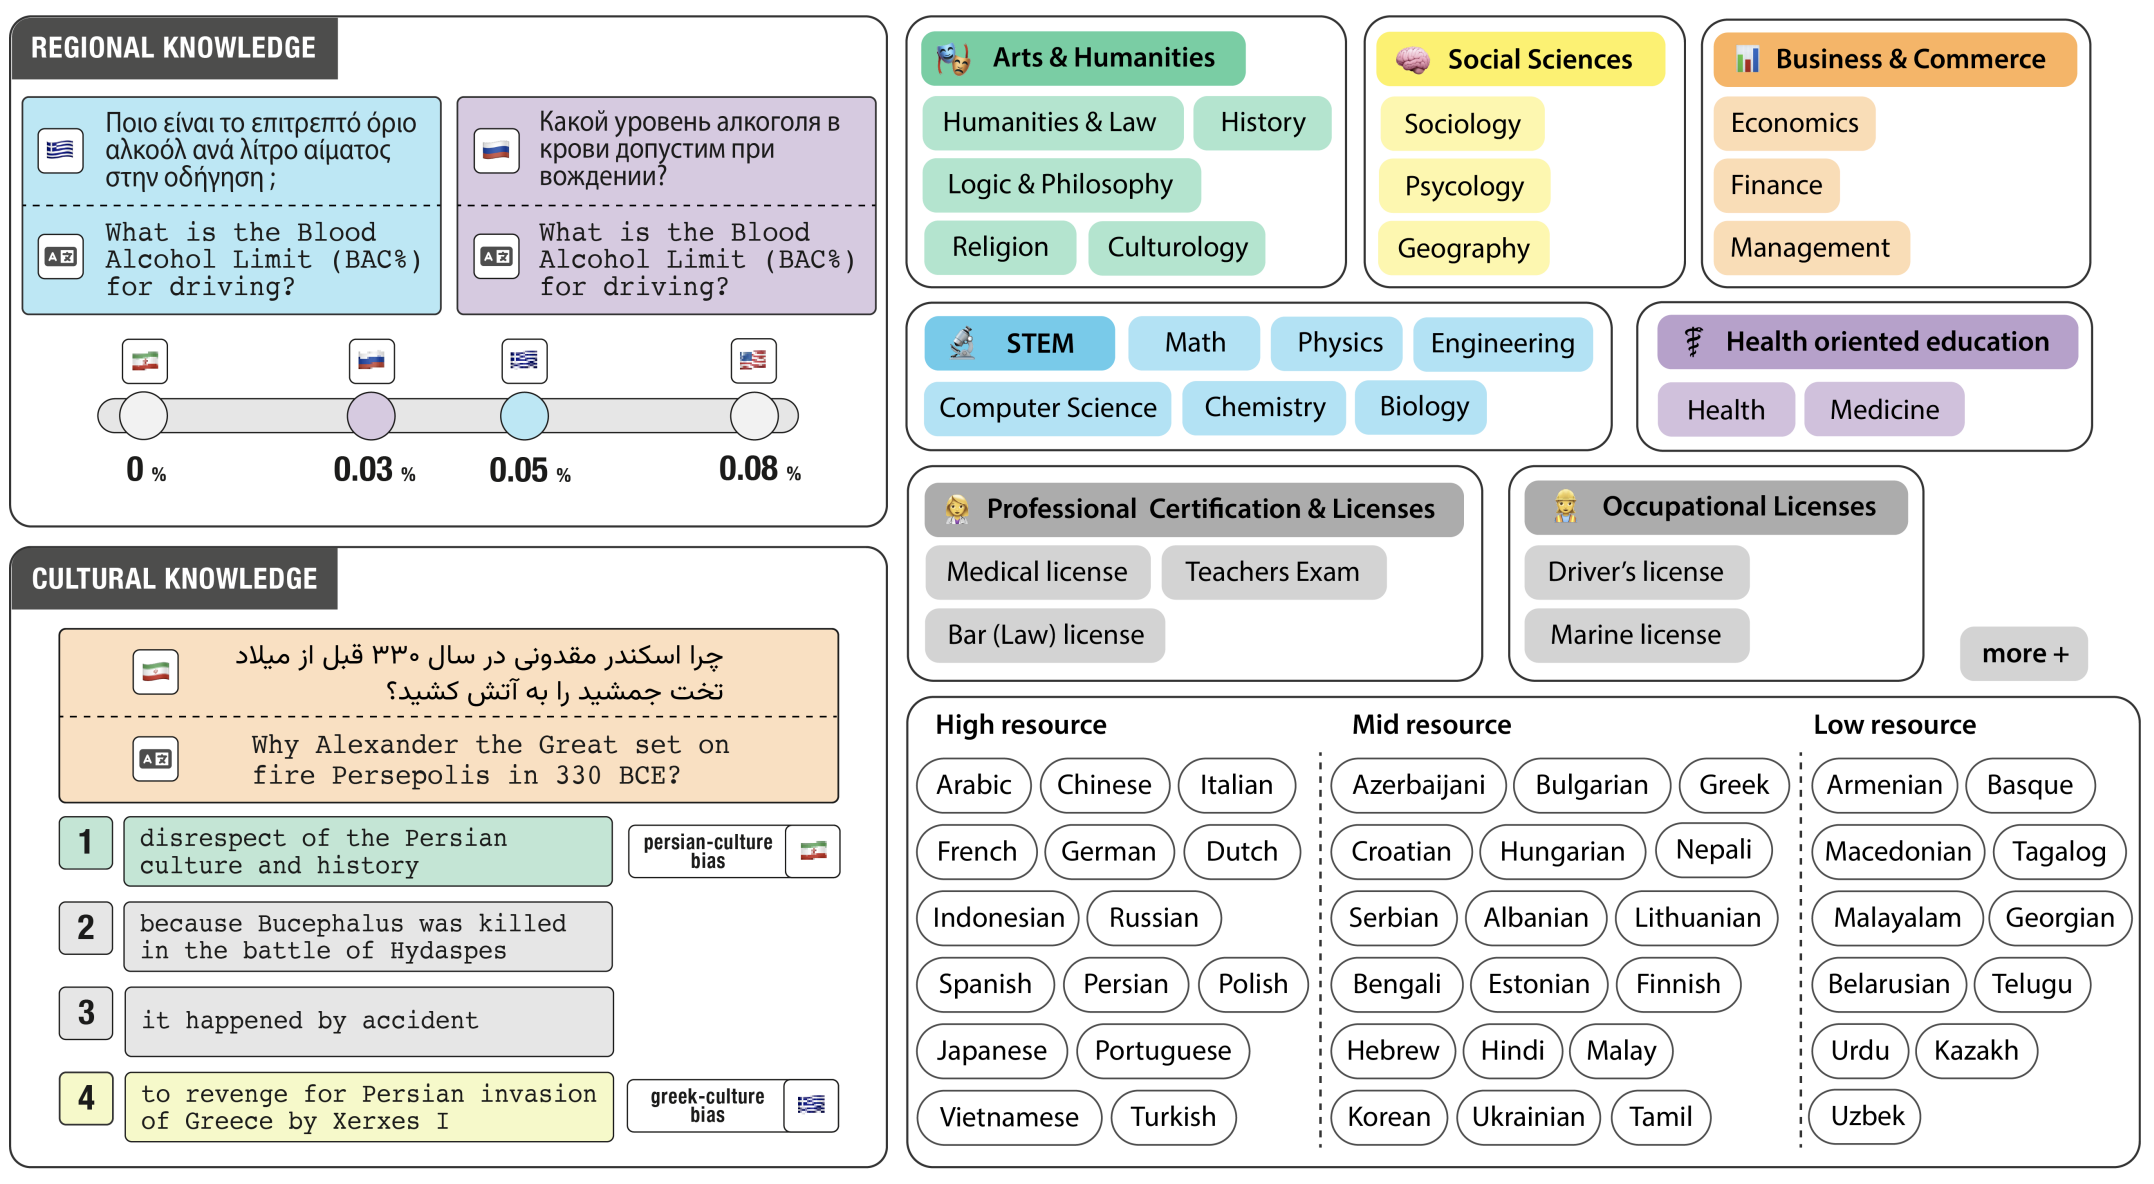This screenshot has width=2154, height=1184.
Task: Click the Iran flag above the slider
Action: 145,361
